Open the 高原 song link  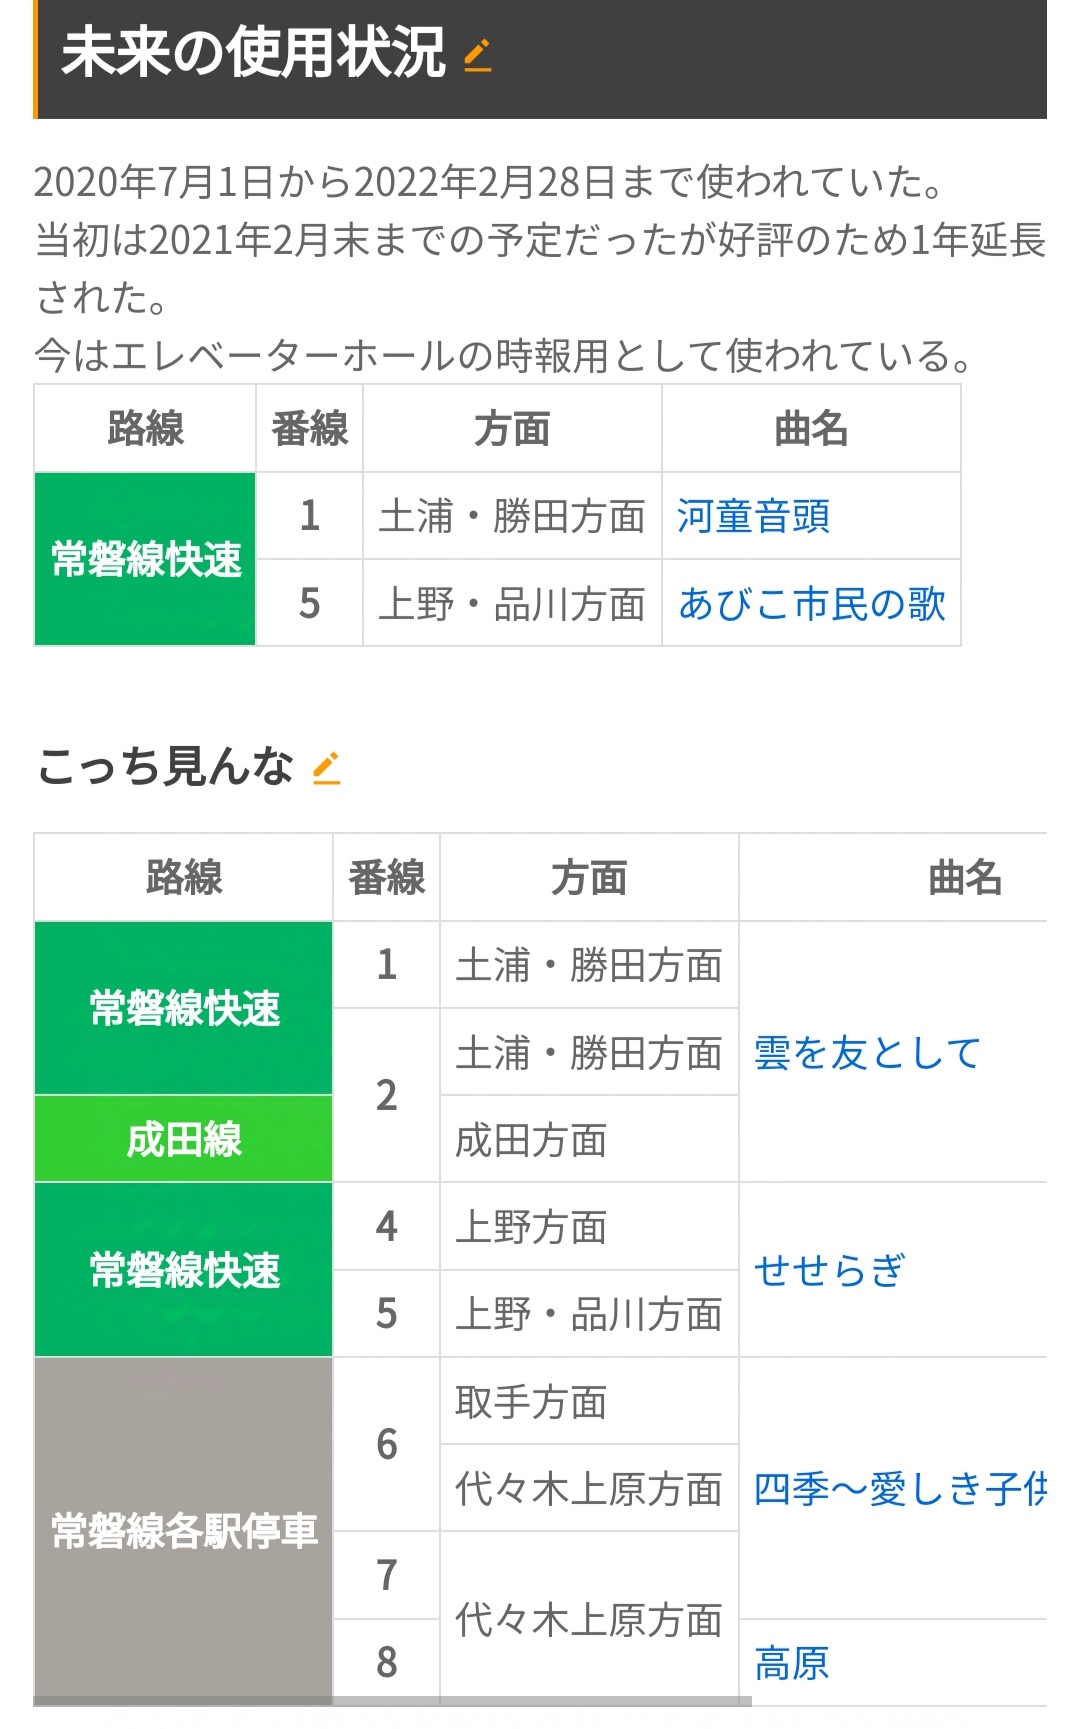pyautogui.click(x=791, y=1663)
